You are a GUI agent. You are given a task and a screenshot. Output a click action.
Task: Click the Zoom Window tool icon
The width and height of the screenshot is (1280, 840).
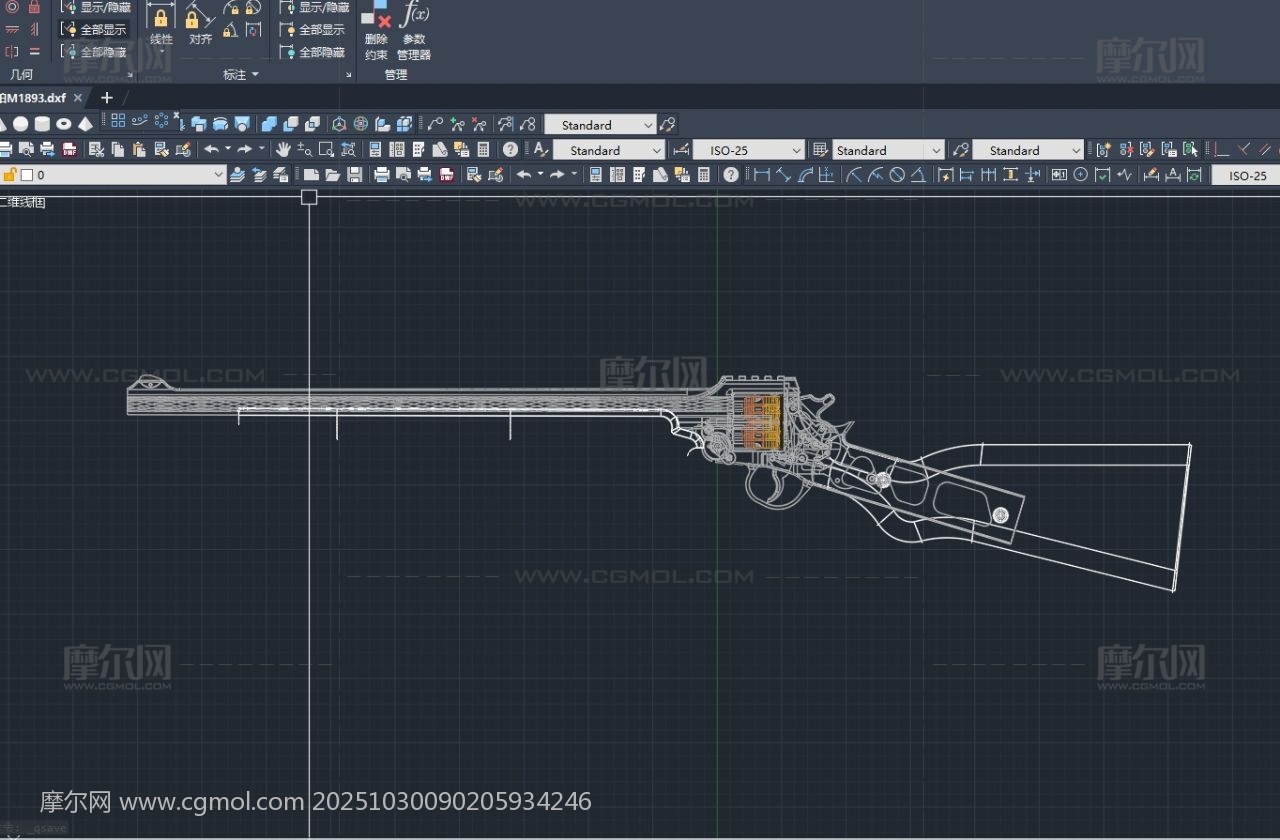click(326, 150)
